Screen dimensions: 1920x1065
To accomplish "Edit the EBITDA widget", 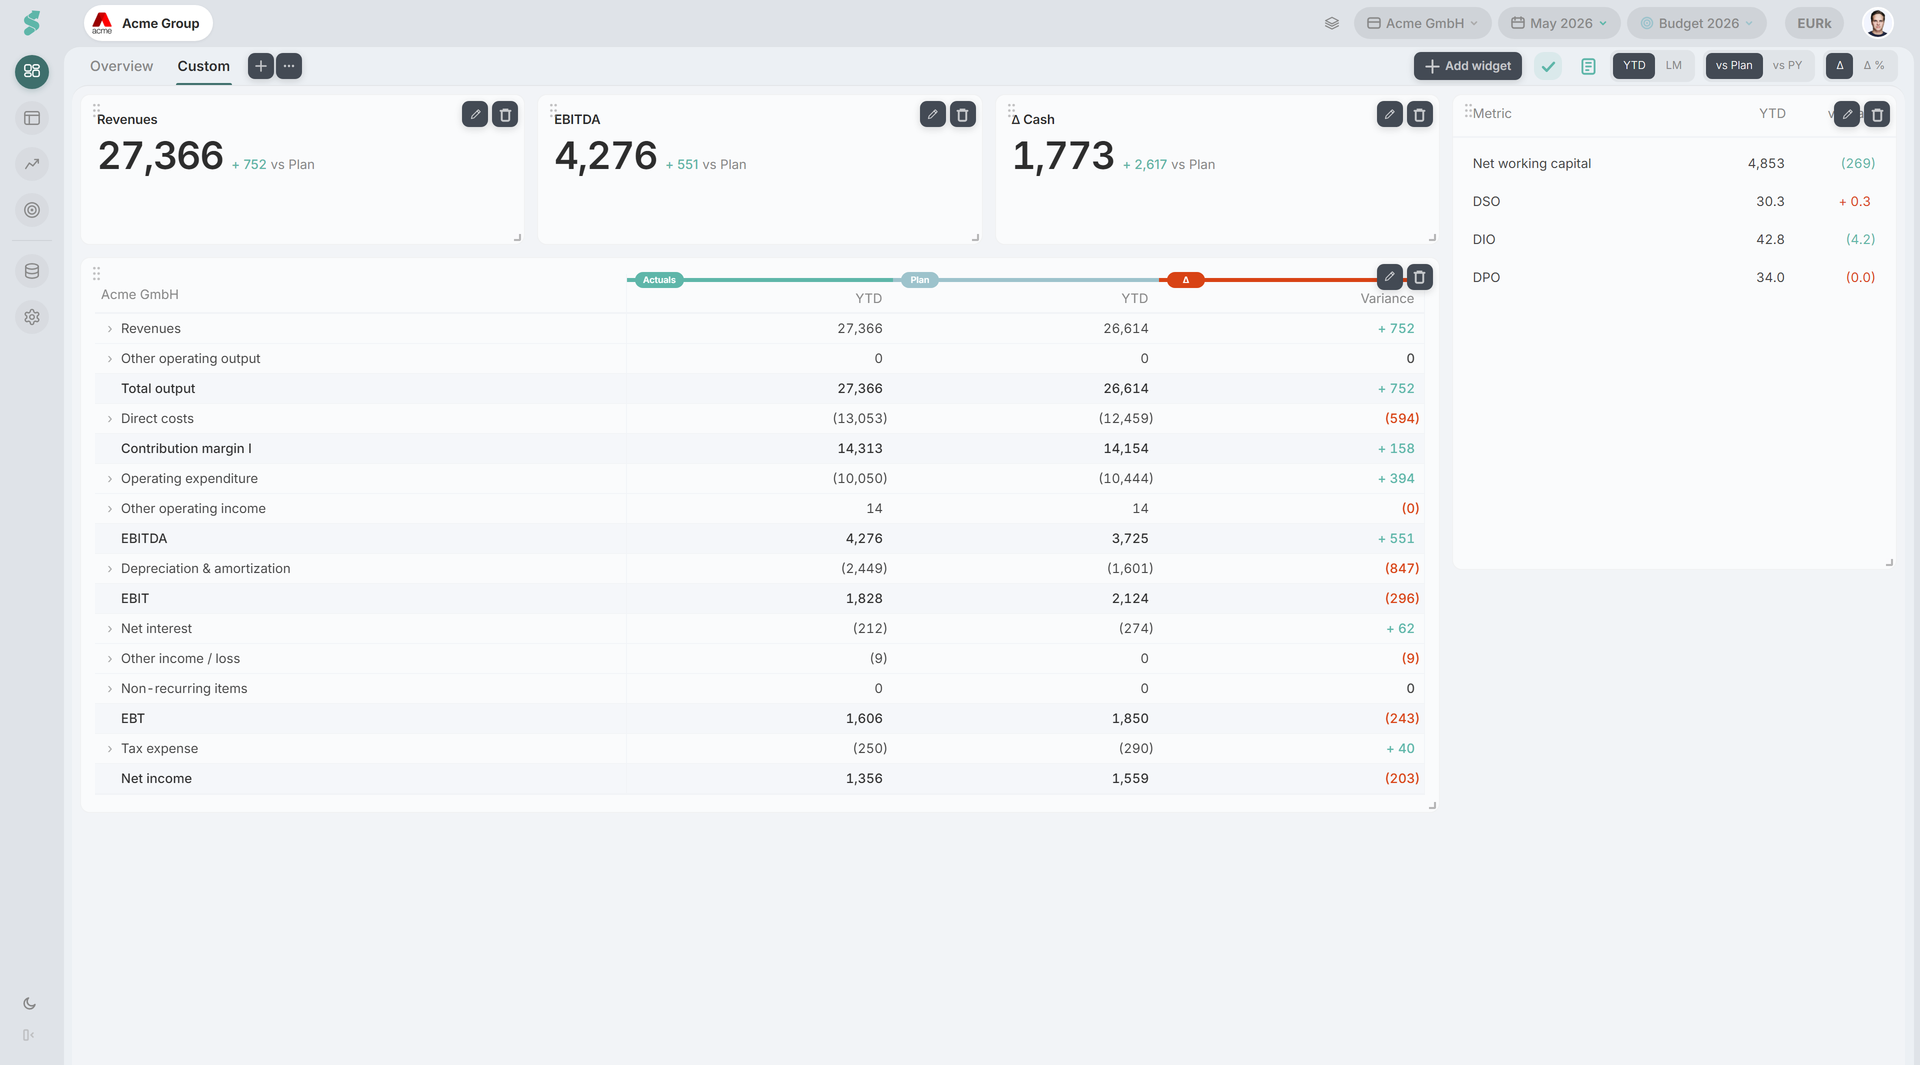I will point(933,114).
